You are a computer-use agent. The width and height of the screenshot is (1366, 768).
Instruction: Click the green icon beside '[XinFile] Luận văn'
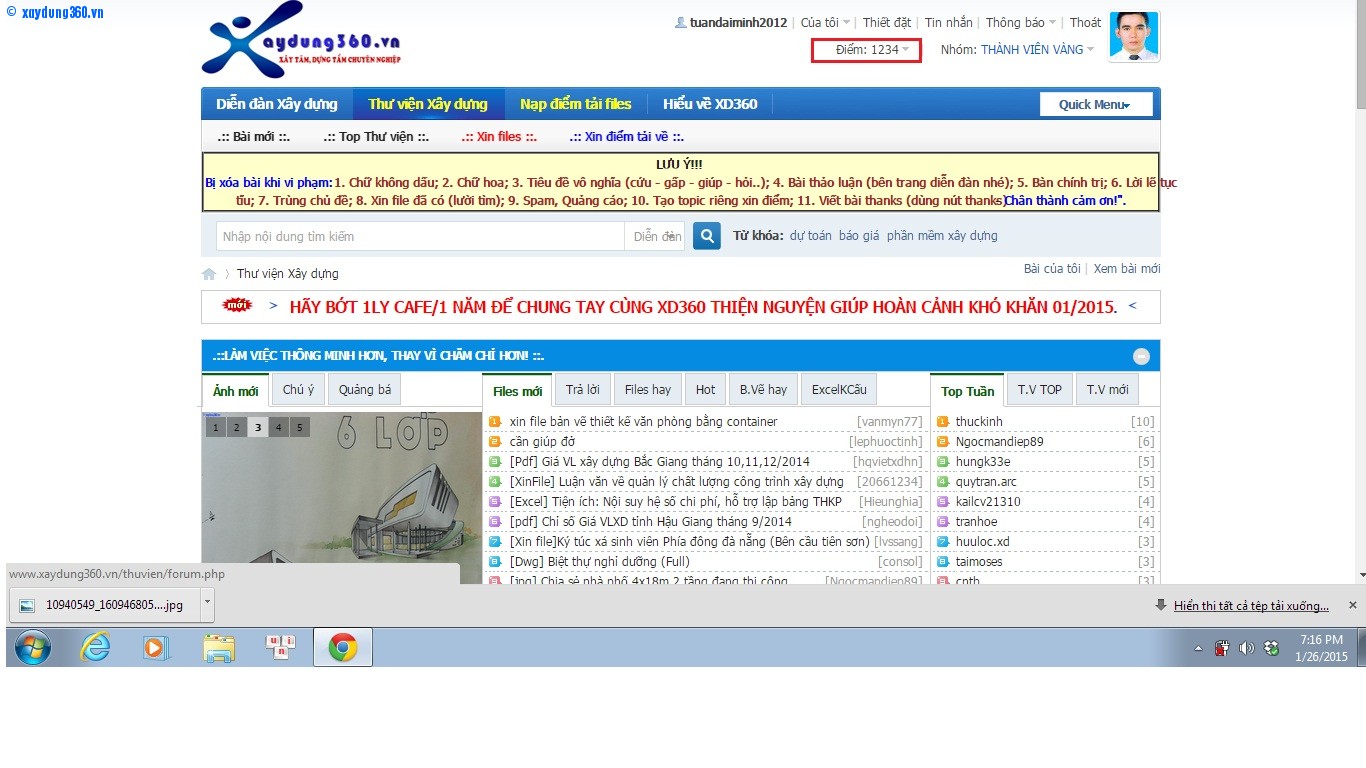point(495,482)
